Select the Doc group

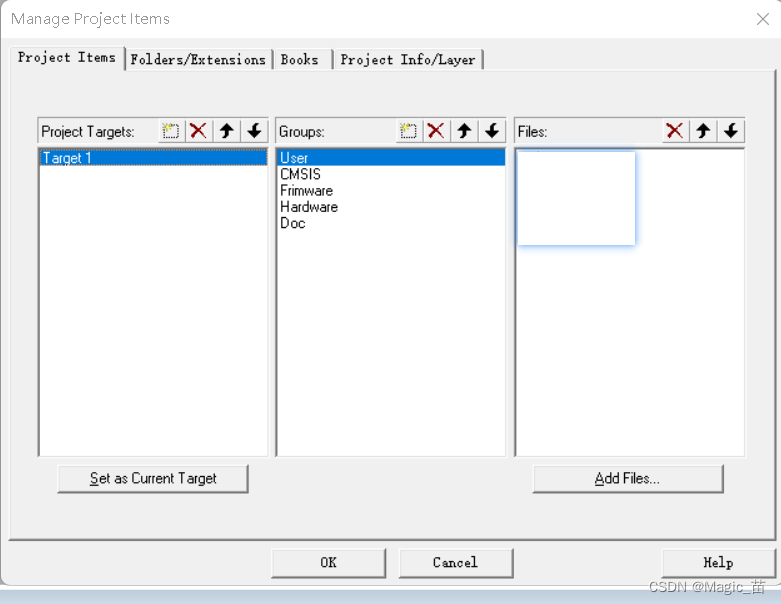pos(391,223)
